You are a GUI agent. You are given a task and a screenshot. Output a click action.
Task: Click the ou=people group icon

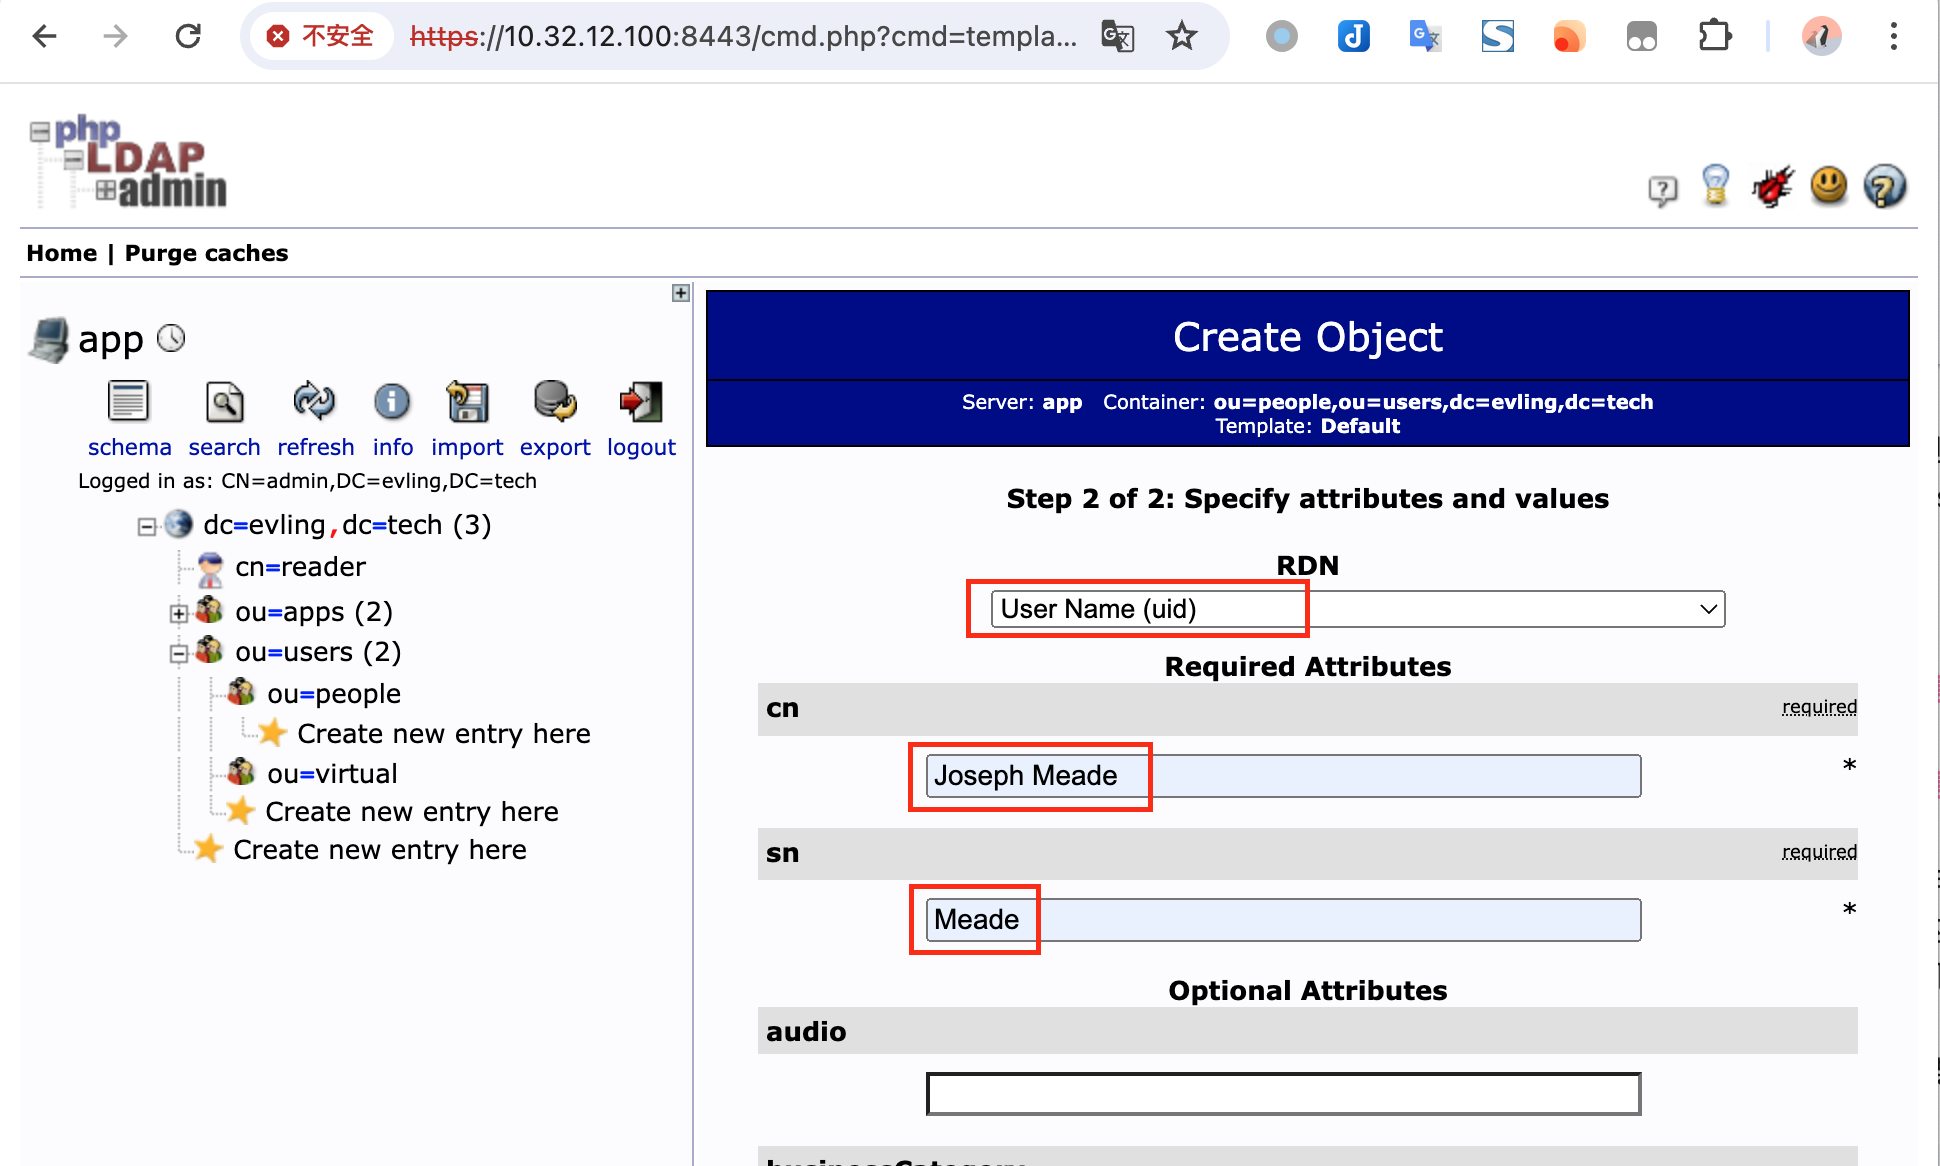(x=241, y=692)
